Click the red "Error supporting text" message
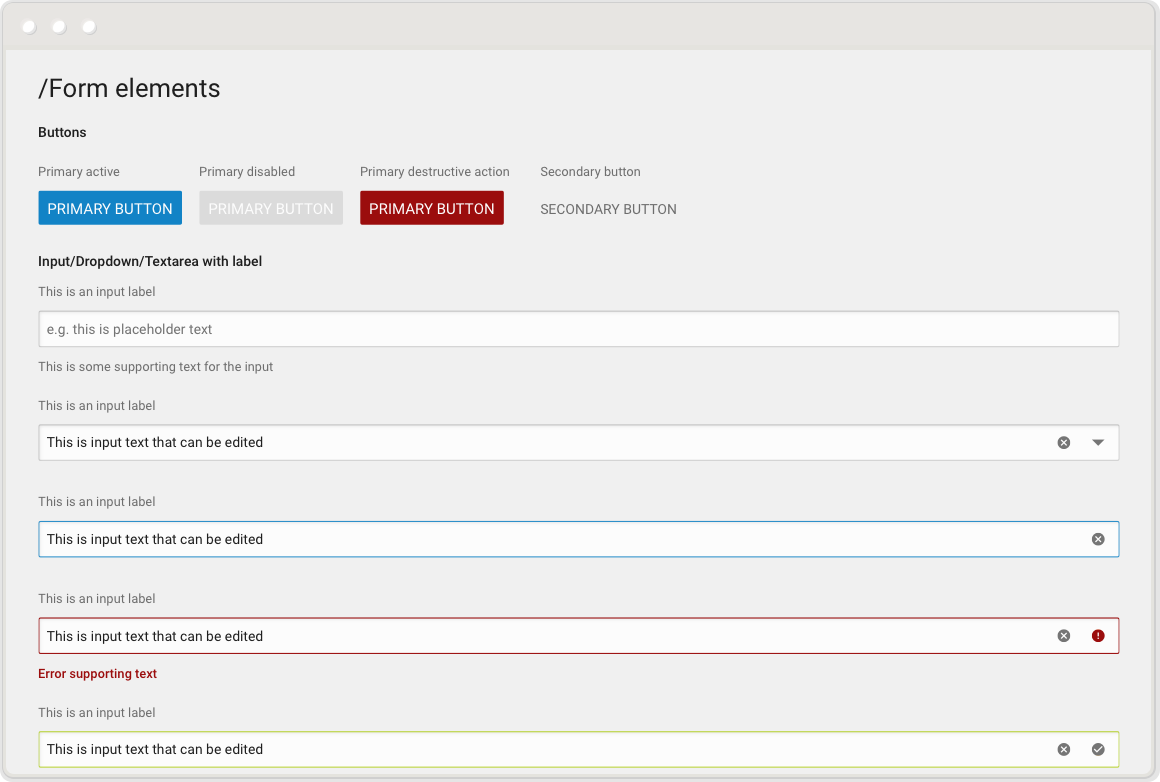 (x=98, y=674)
